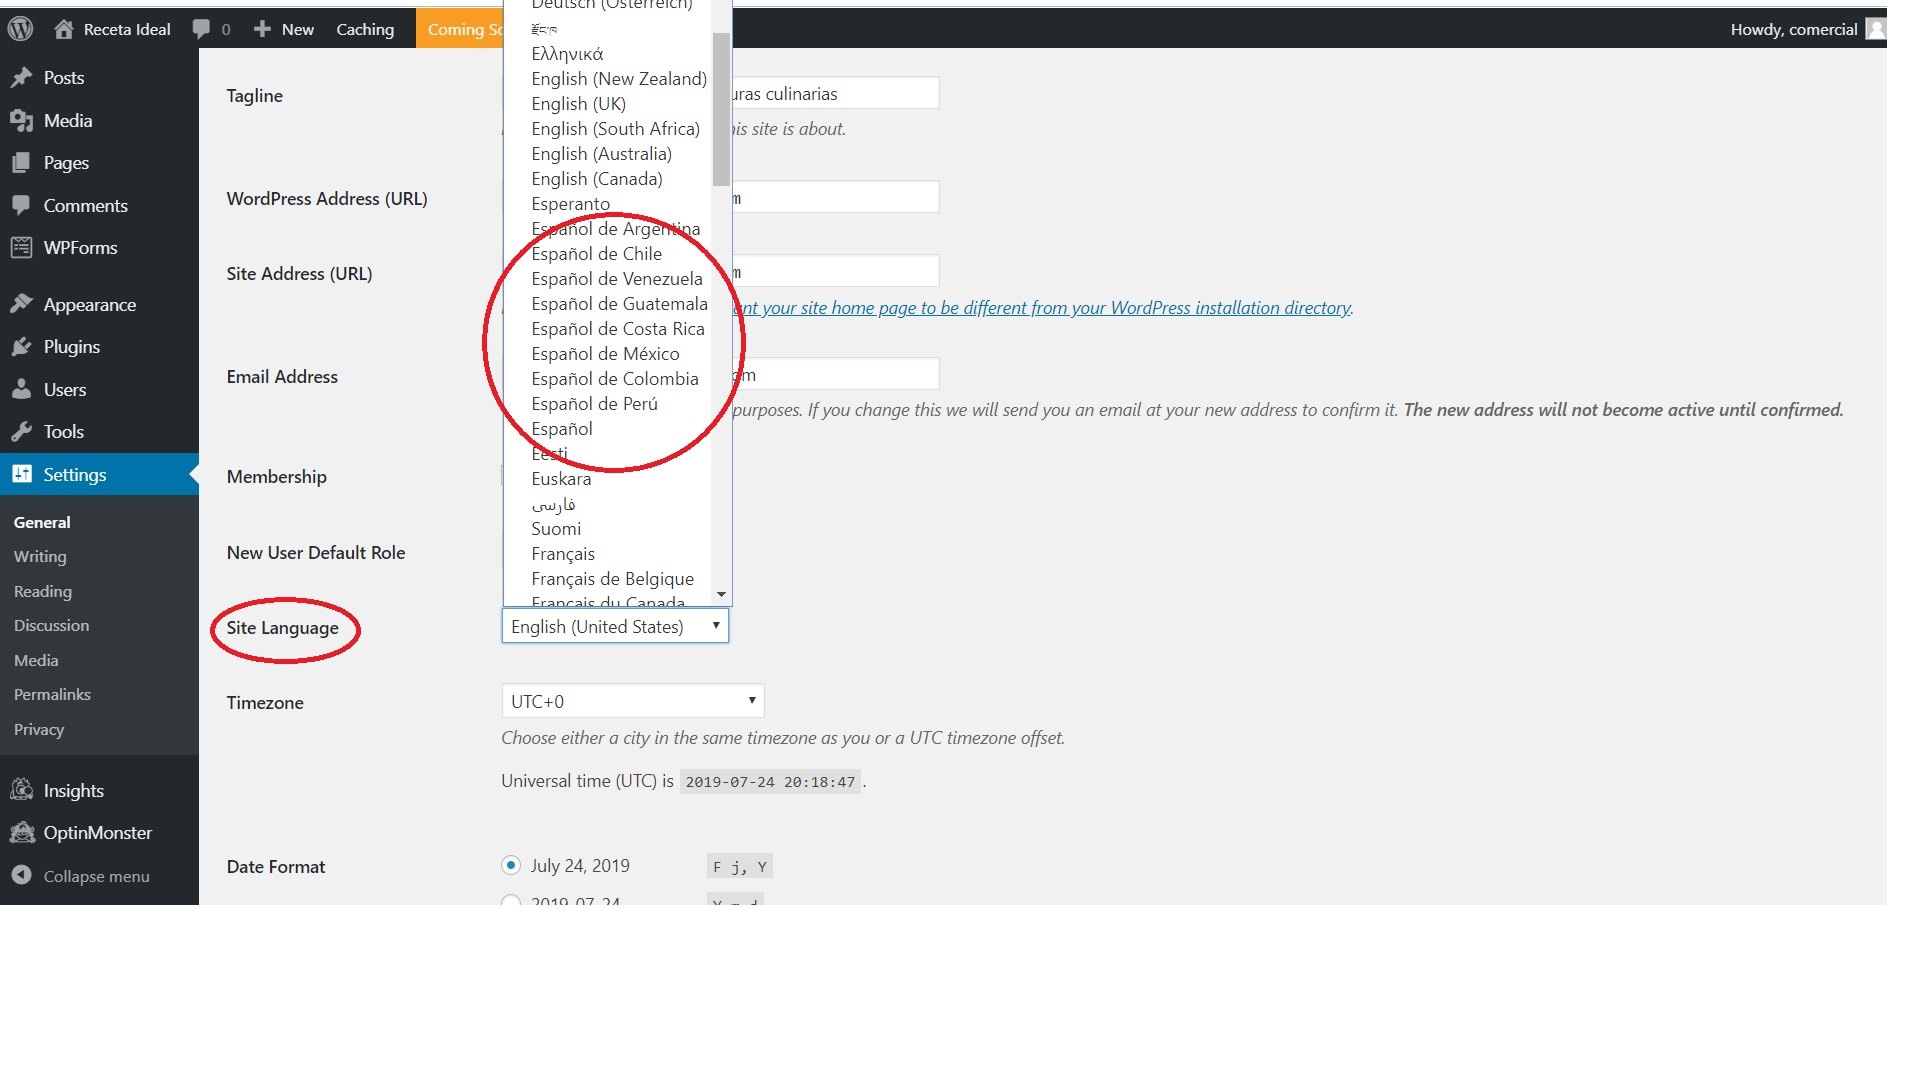Image resolution: width=1920 pixels, height=1080 pixels.
Task: Open the Posts pushpin icon
Action: (21, 78)
